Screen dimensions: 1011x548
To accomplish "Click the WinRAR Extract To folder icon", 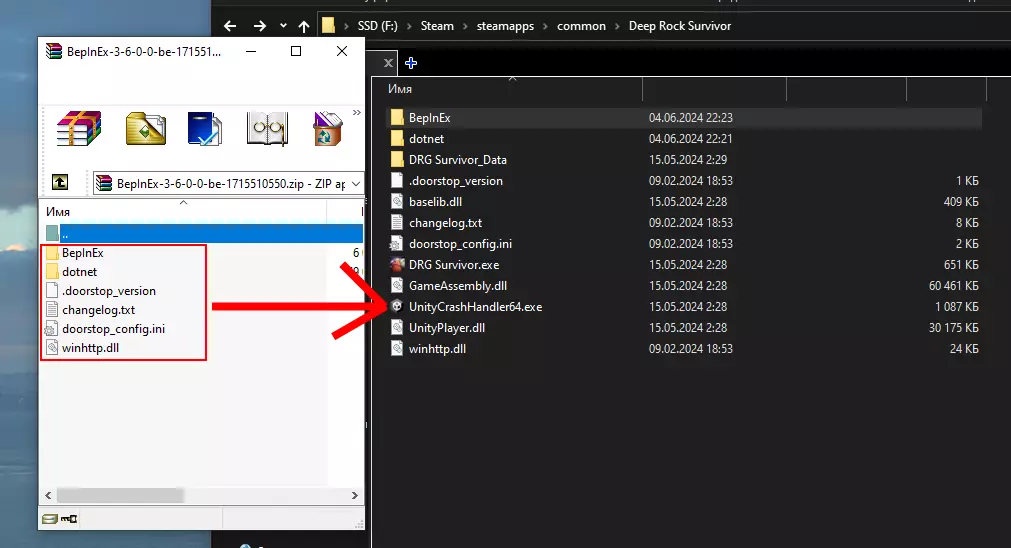I will [146, 128].
